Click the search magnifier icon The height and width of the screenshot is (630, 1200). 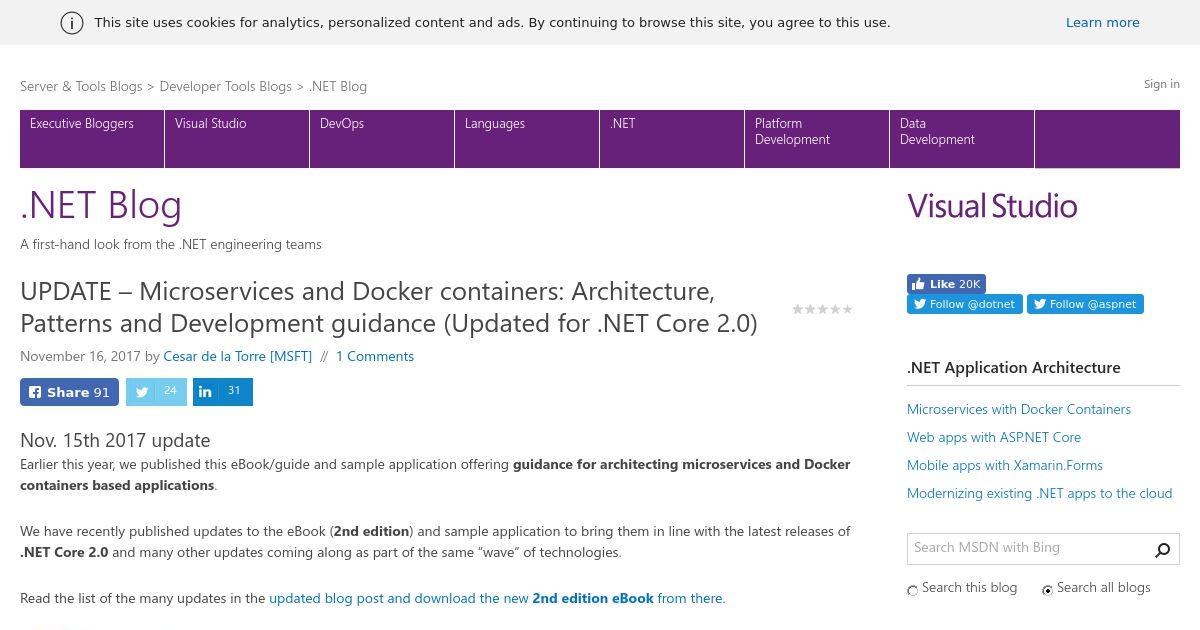click(1162, 549)
